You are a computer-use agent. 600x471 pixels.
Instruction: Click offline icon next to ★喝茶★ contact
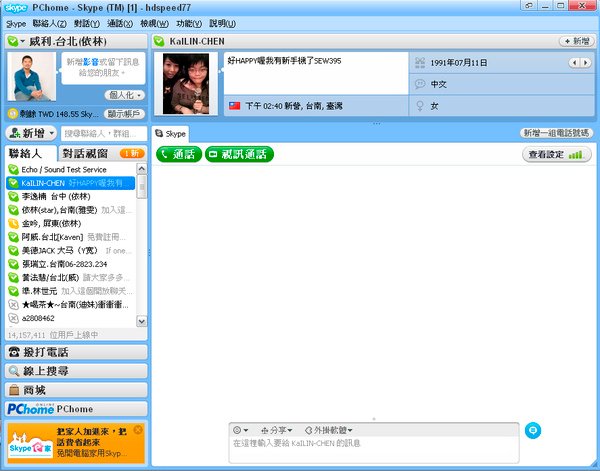13,305
